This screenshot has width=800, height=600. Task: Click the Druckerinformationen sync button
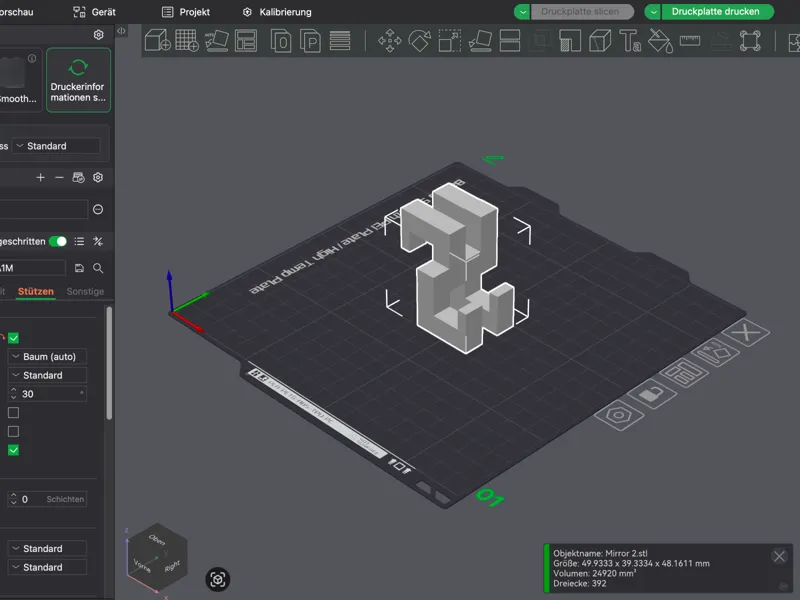click(78, 80)
